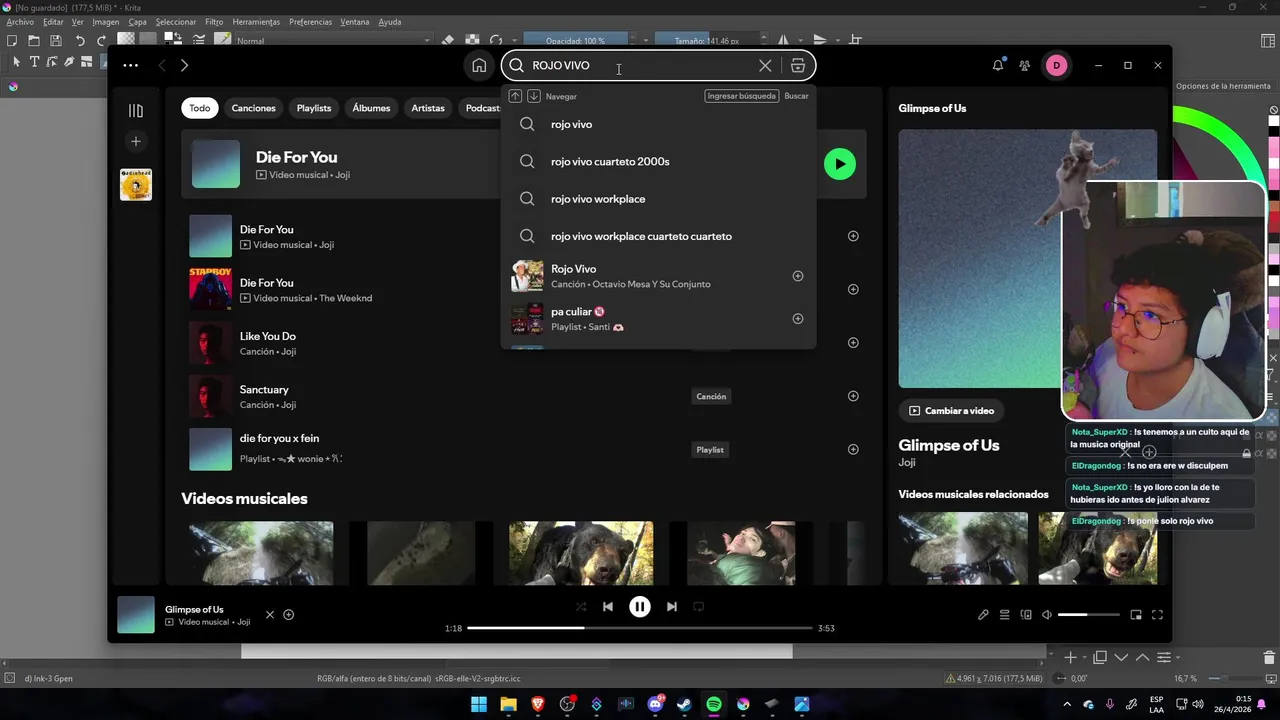The width and height of the screenshot is (1280, 720).
Task: Choose suggestion 'rojo vivo workplace'
Action: click(x=658, y=199)
